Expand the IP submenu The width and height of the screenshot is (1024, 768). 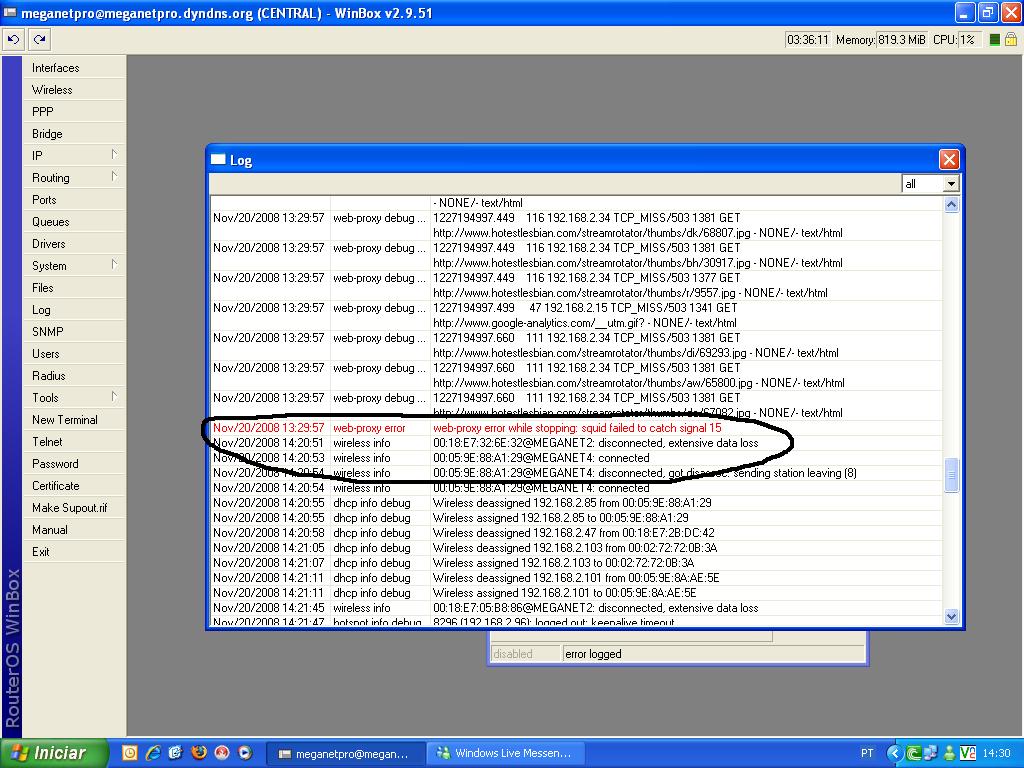point(74,156)
